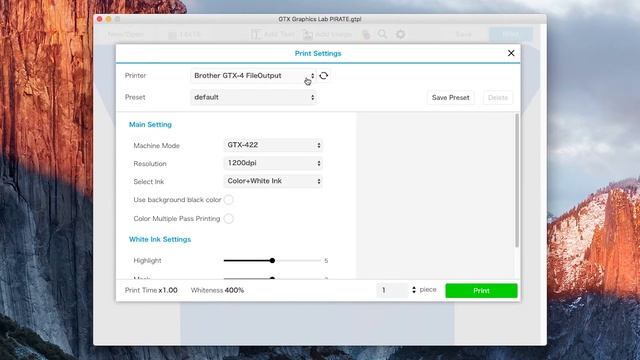Screen dimensions: 640x360
Task: Click the Main Setting heading
Action: tap(150, 124)
